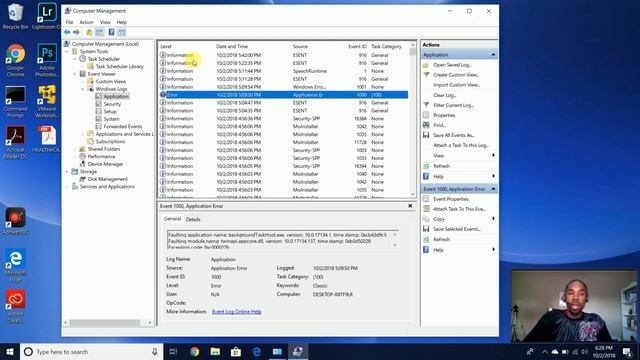Open Microsoft Edge desktop shortcut
The image size is (640, 360).
pos(16,265)
